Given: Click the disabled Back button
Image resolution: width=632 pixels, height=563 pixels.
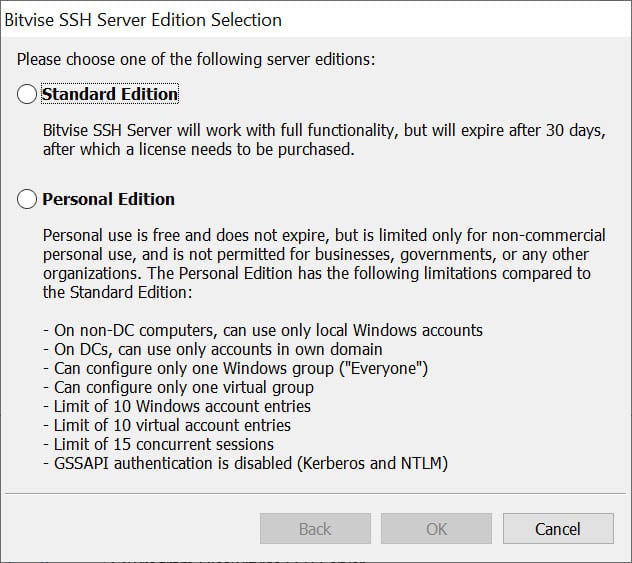Looking at the screenshot, I should tap(315, 529).
